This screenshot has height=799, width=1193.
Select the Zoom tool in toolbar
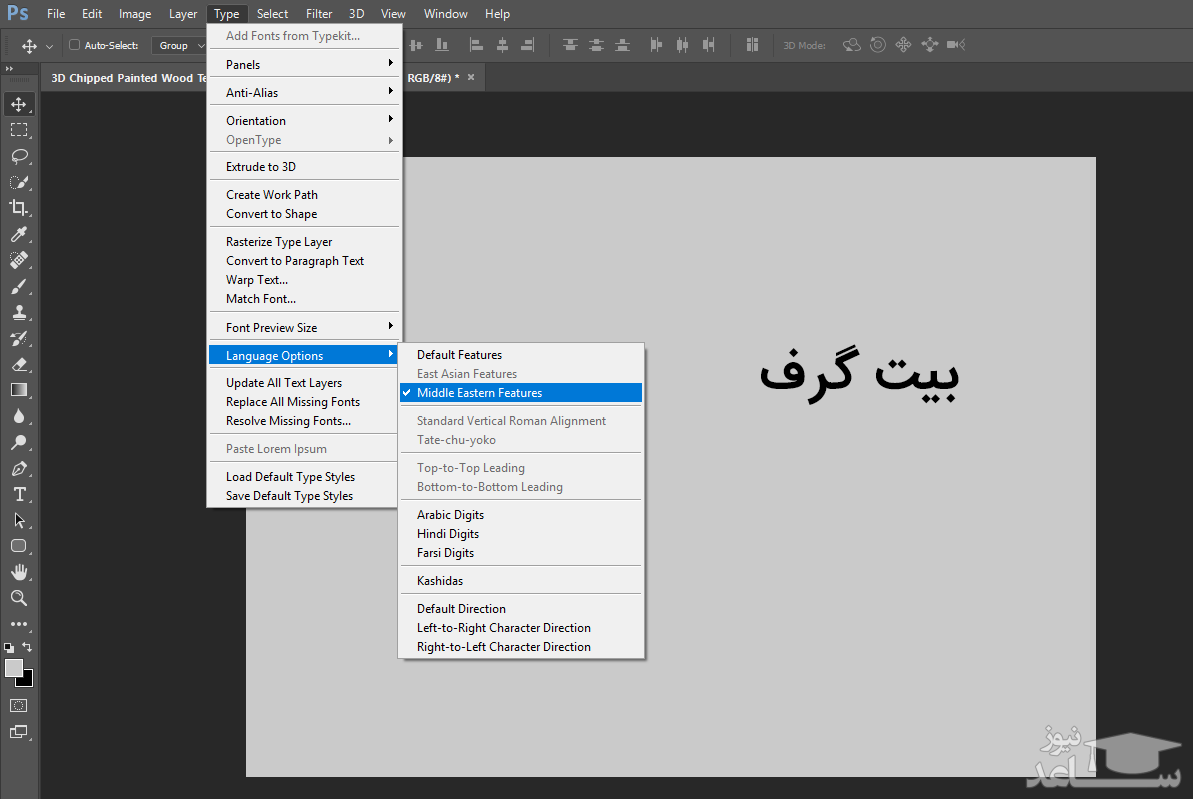coord(19,598)
